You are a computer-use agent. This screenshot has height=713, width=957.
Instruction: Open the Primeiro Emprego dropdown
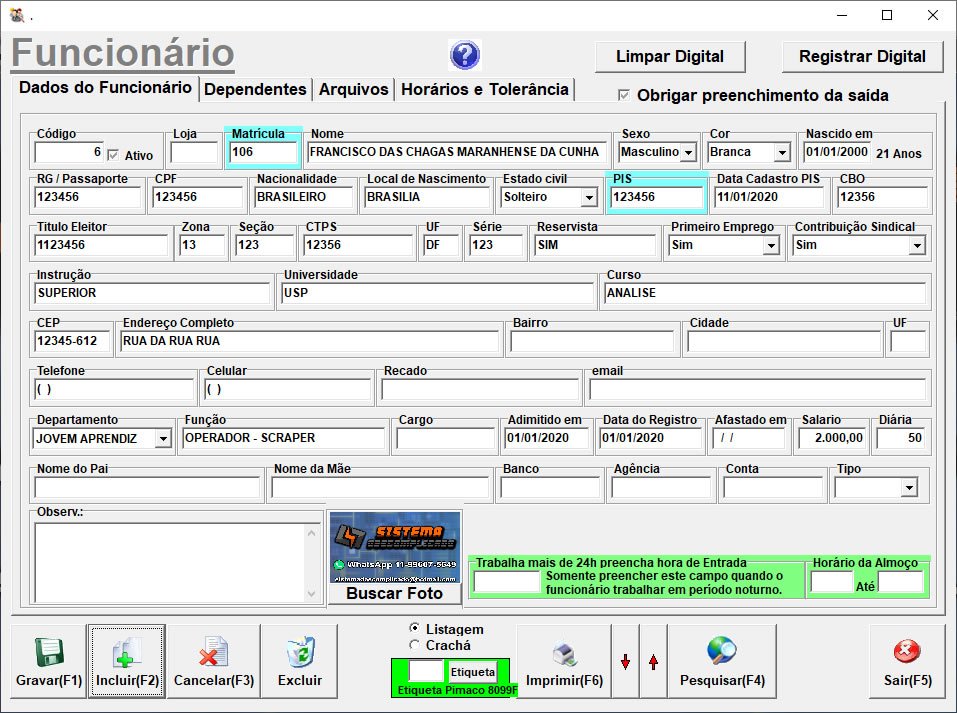coord(771,245)
